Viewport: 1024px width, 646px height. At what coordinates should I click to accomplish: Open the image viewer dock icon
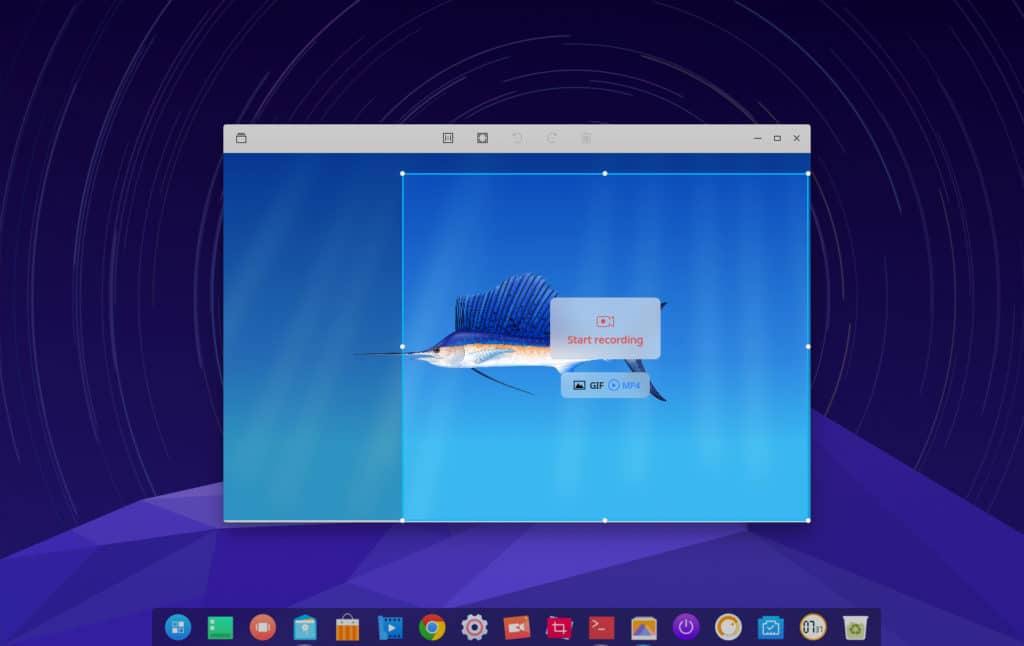643,628
